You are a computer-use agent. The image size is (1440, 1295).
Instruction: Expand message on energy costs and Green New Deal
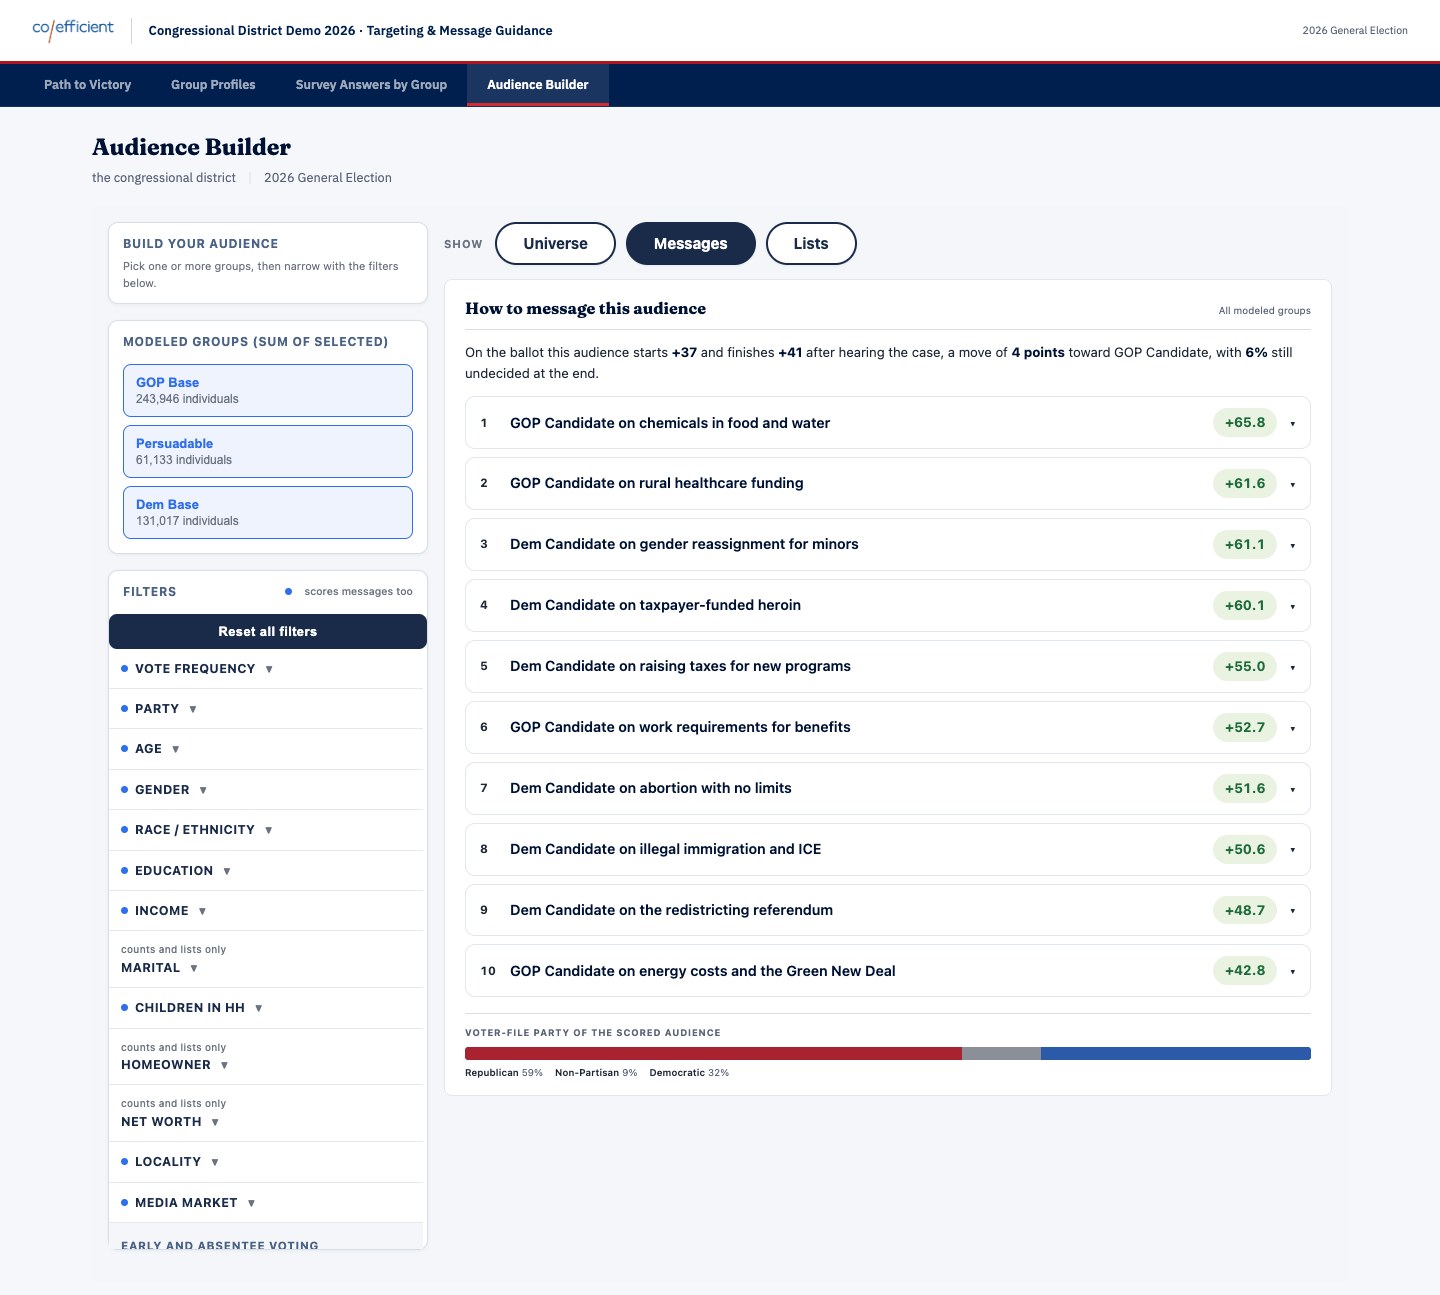click(888, 971)
